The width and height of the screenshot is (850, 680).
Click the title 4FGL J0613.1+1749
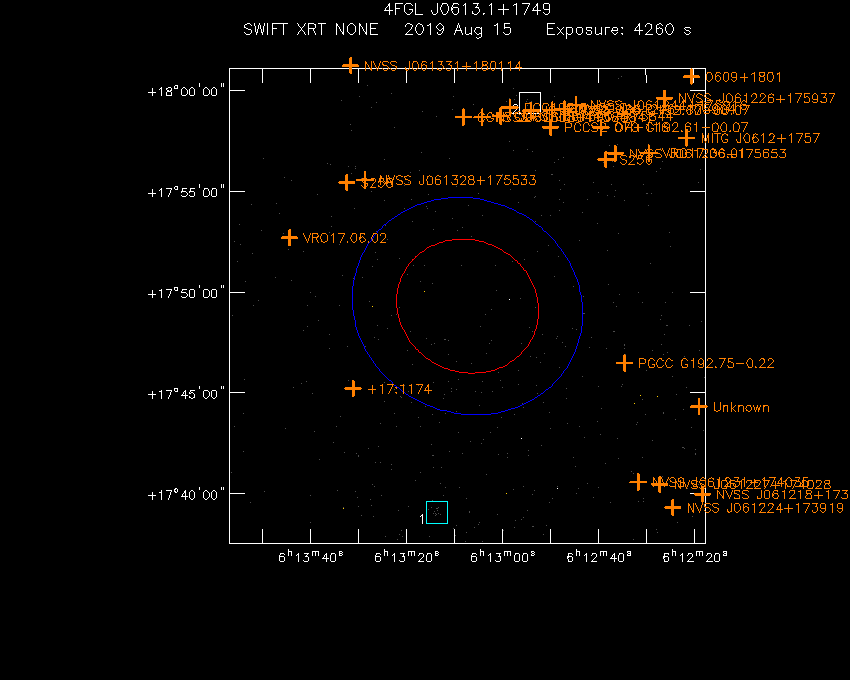click(x=467, y=9)
